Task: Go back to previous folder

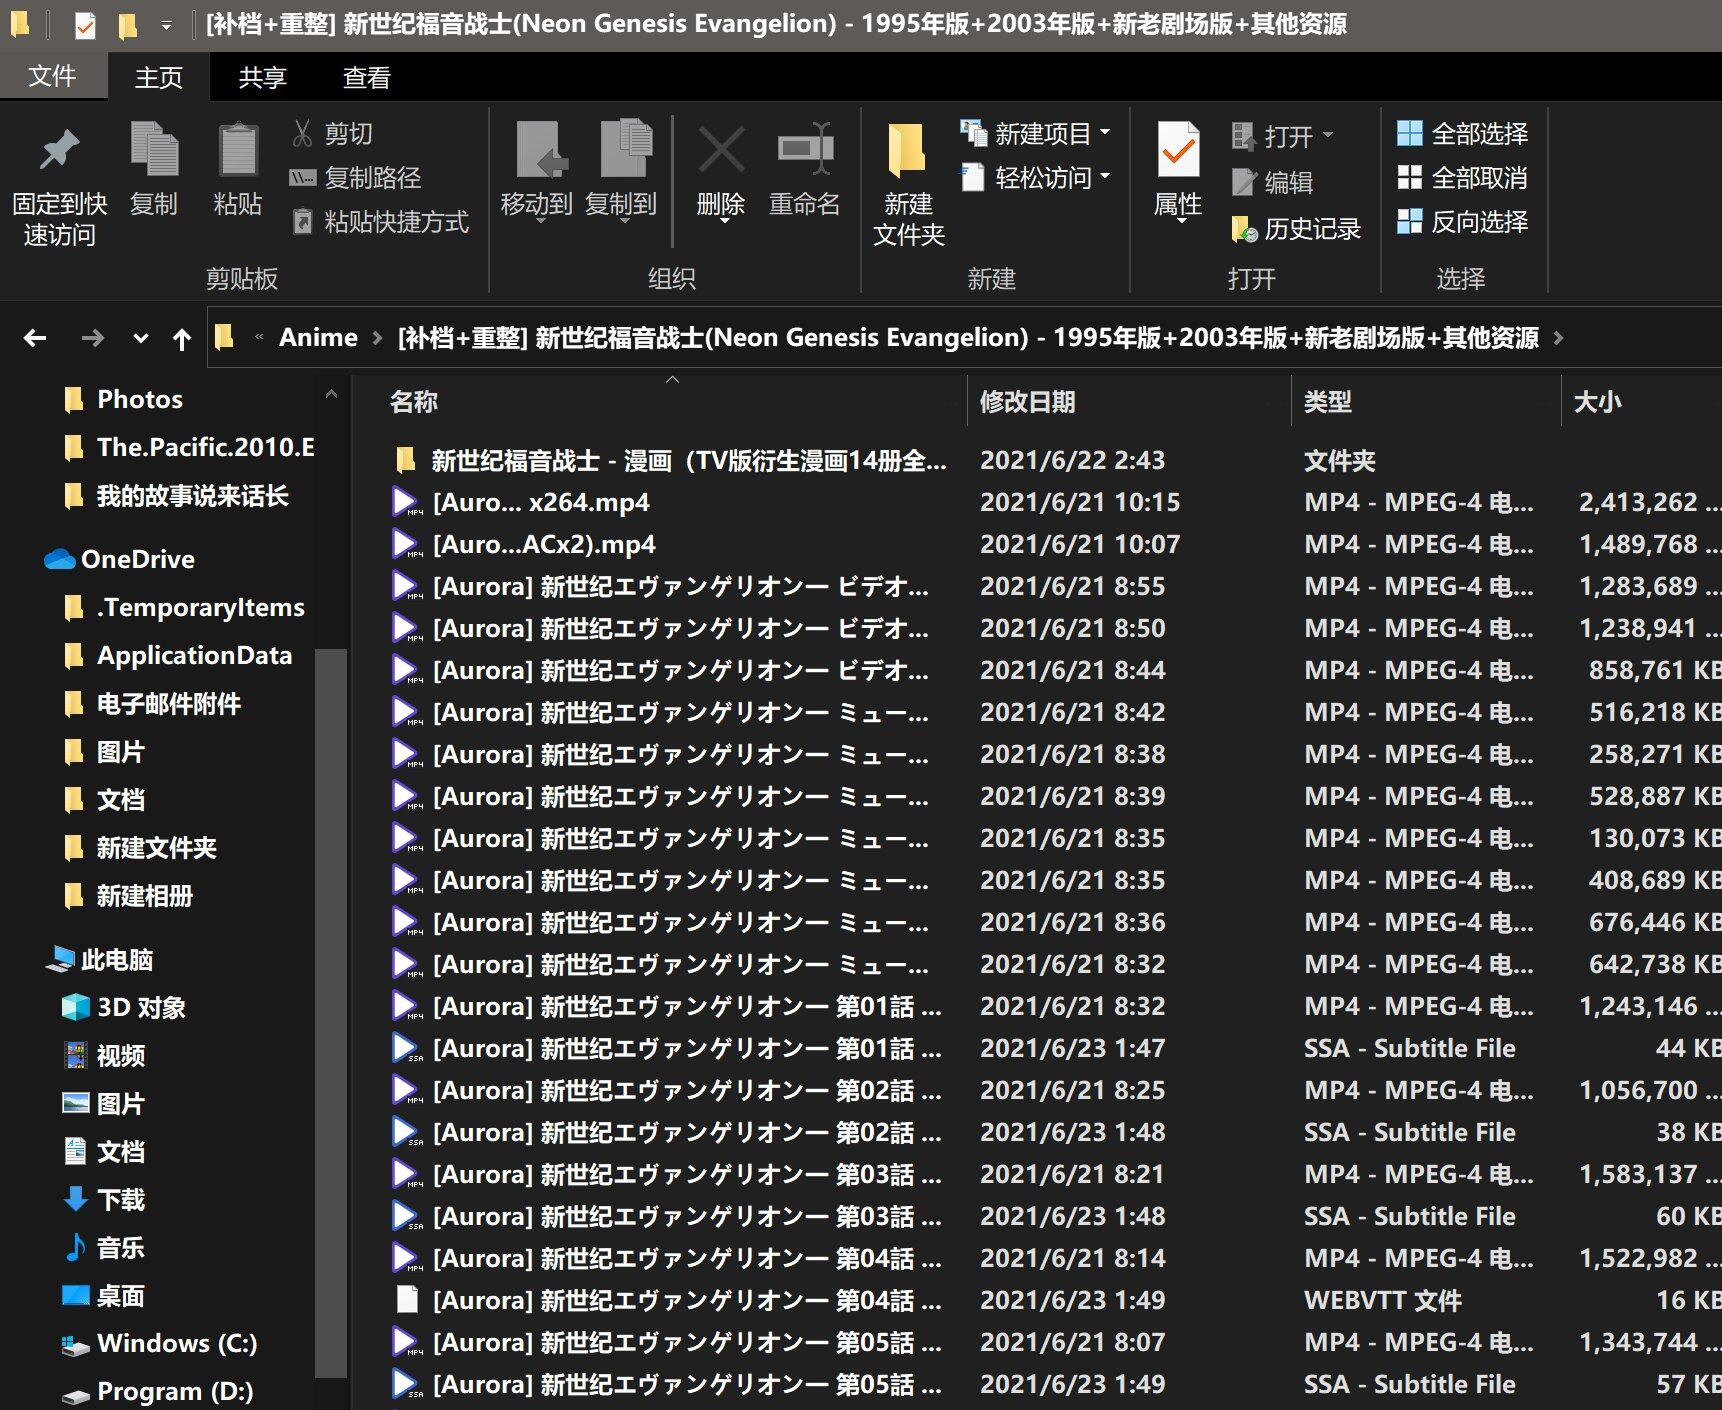Action: tap(35, 338)
